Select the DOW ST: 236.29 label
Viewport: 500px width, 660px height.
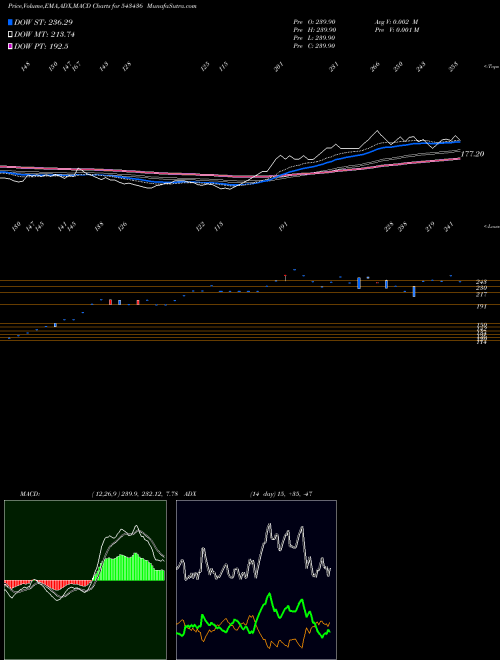coord(43,22)
